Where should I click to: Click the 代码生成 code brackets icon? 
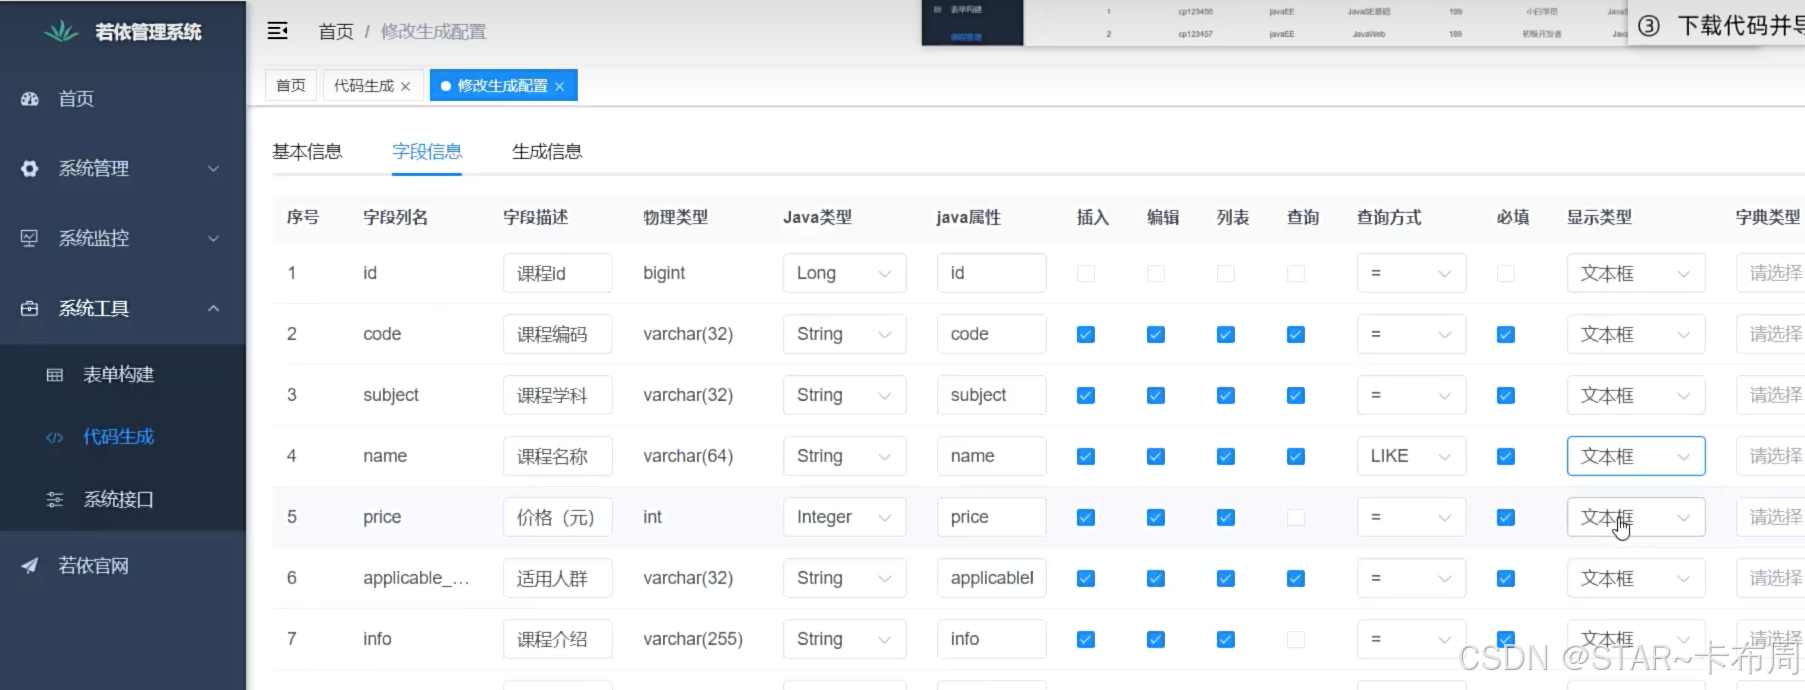click(55, 437)
